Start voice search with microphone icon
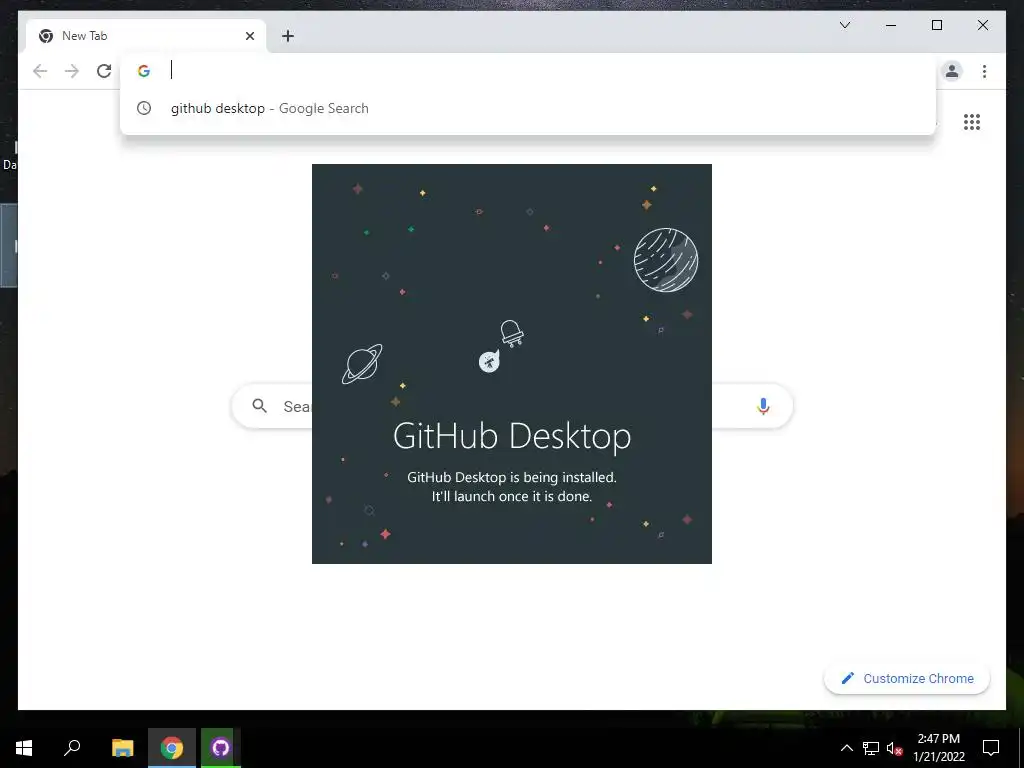Viewport: 1024px width, 768px height. pyautogui.click(x=763, y=406)
